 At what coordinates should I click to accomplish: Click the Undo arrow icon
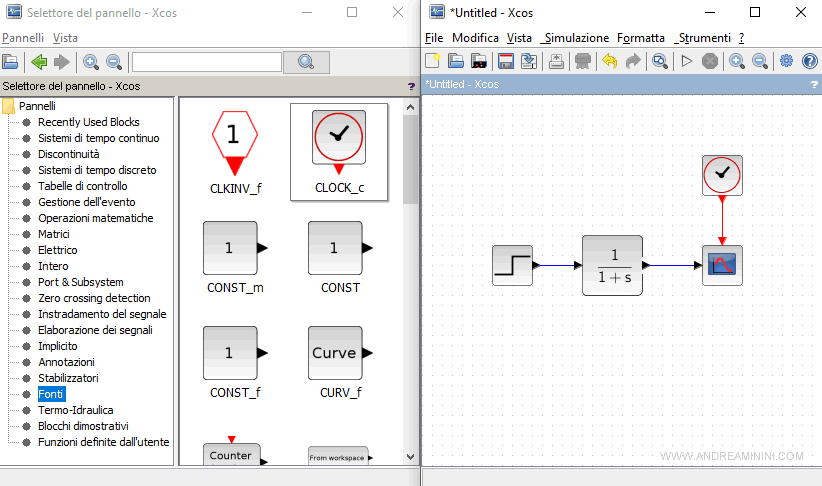tap(610, 61)
